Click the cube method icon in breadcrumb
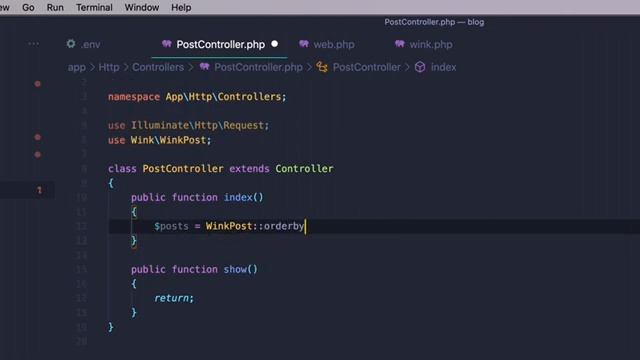 [x=420, y=67]
